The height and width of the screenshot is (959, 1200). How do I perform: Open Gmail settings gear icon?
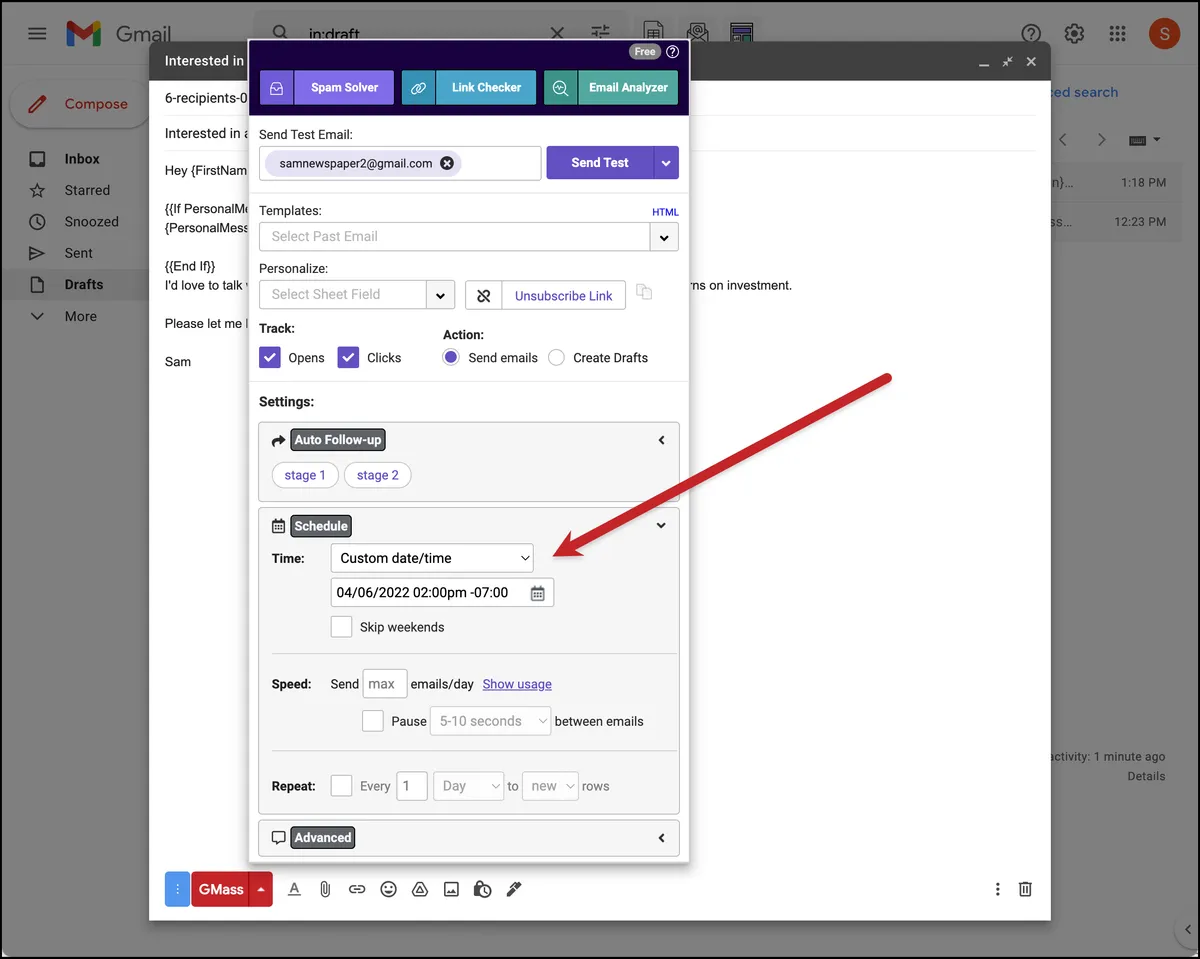click(1074, 34)
